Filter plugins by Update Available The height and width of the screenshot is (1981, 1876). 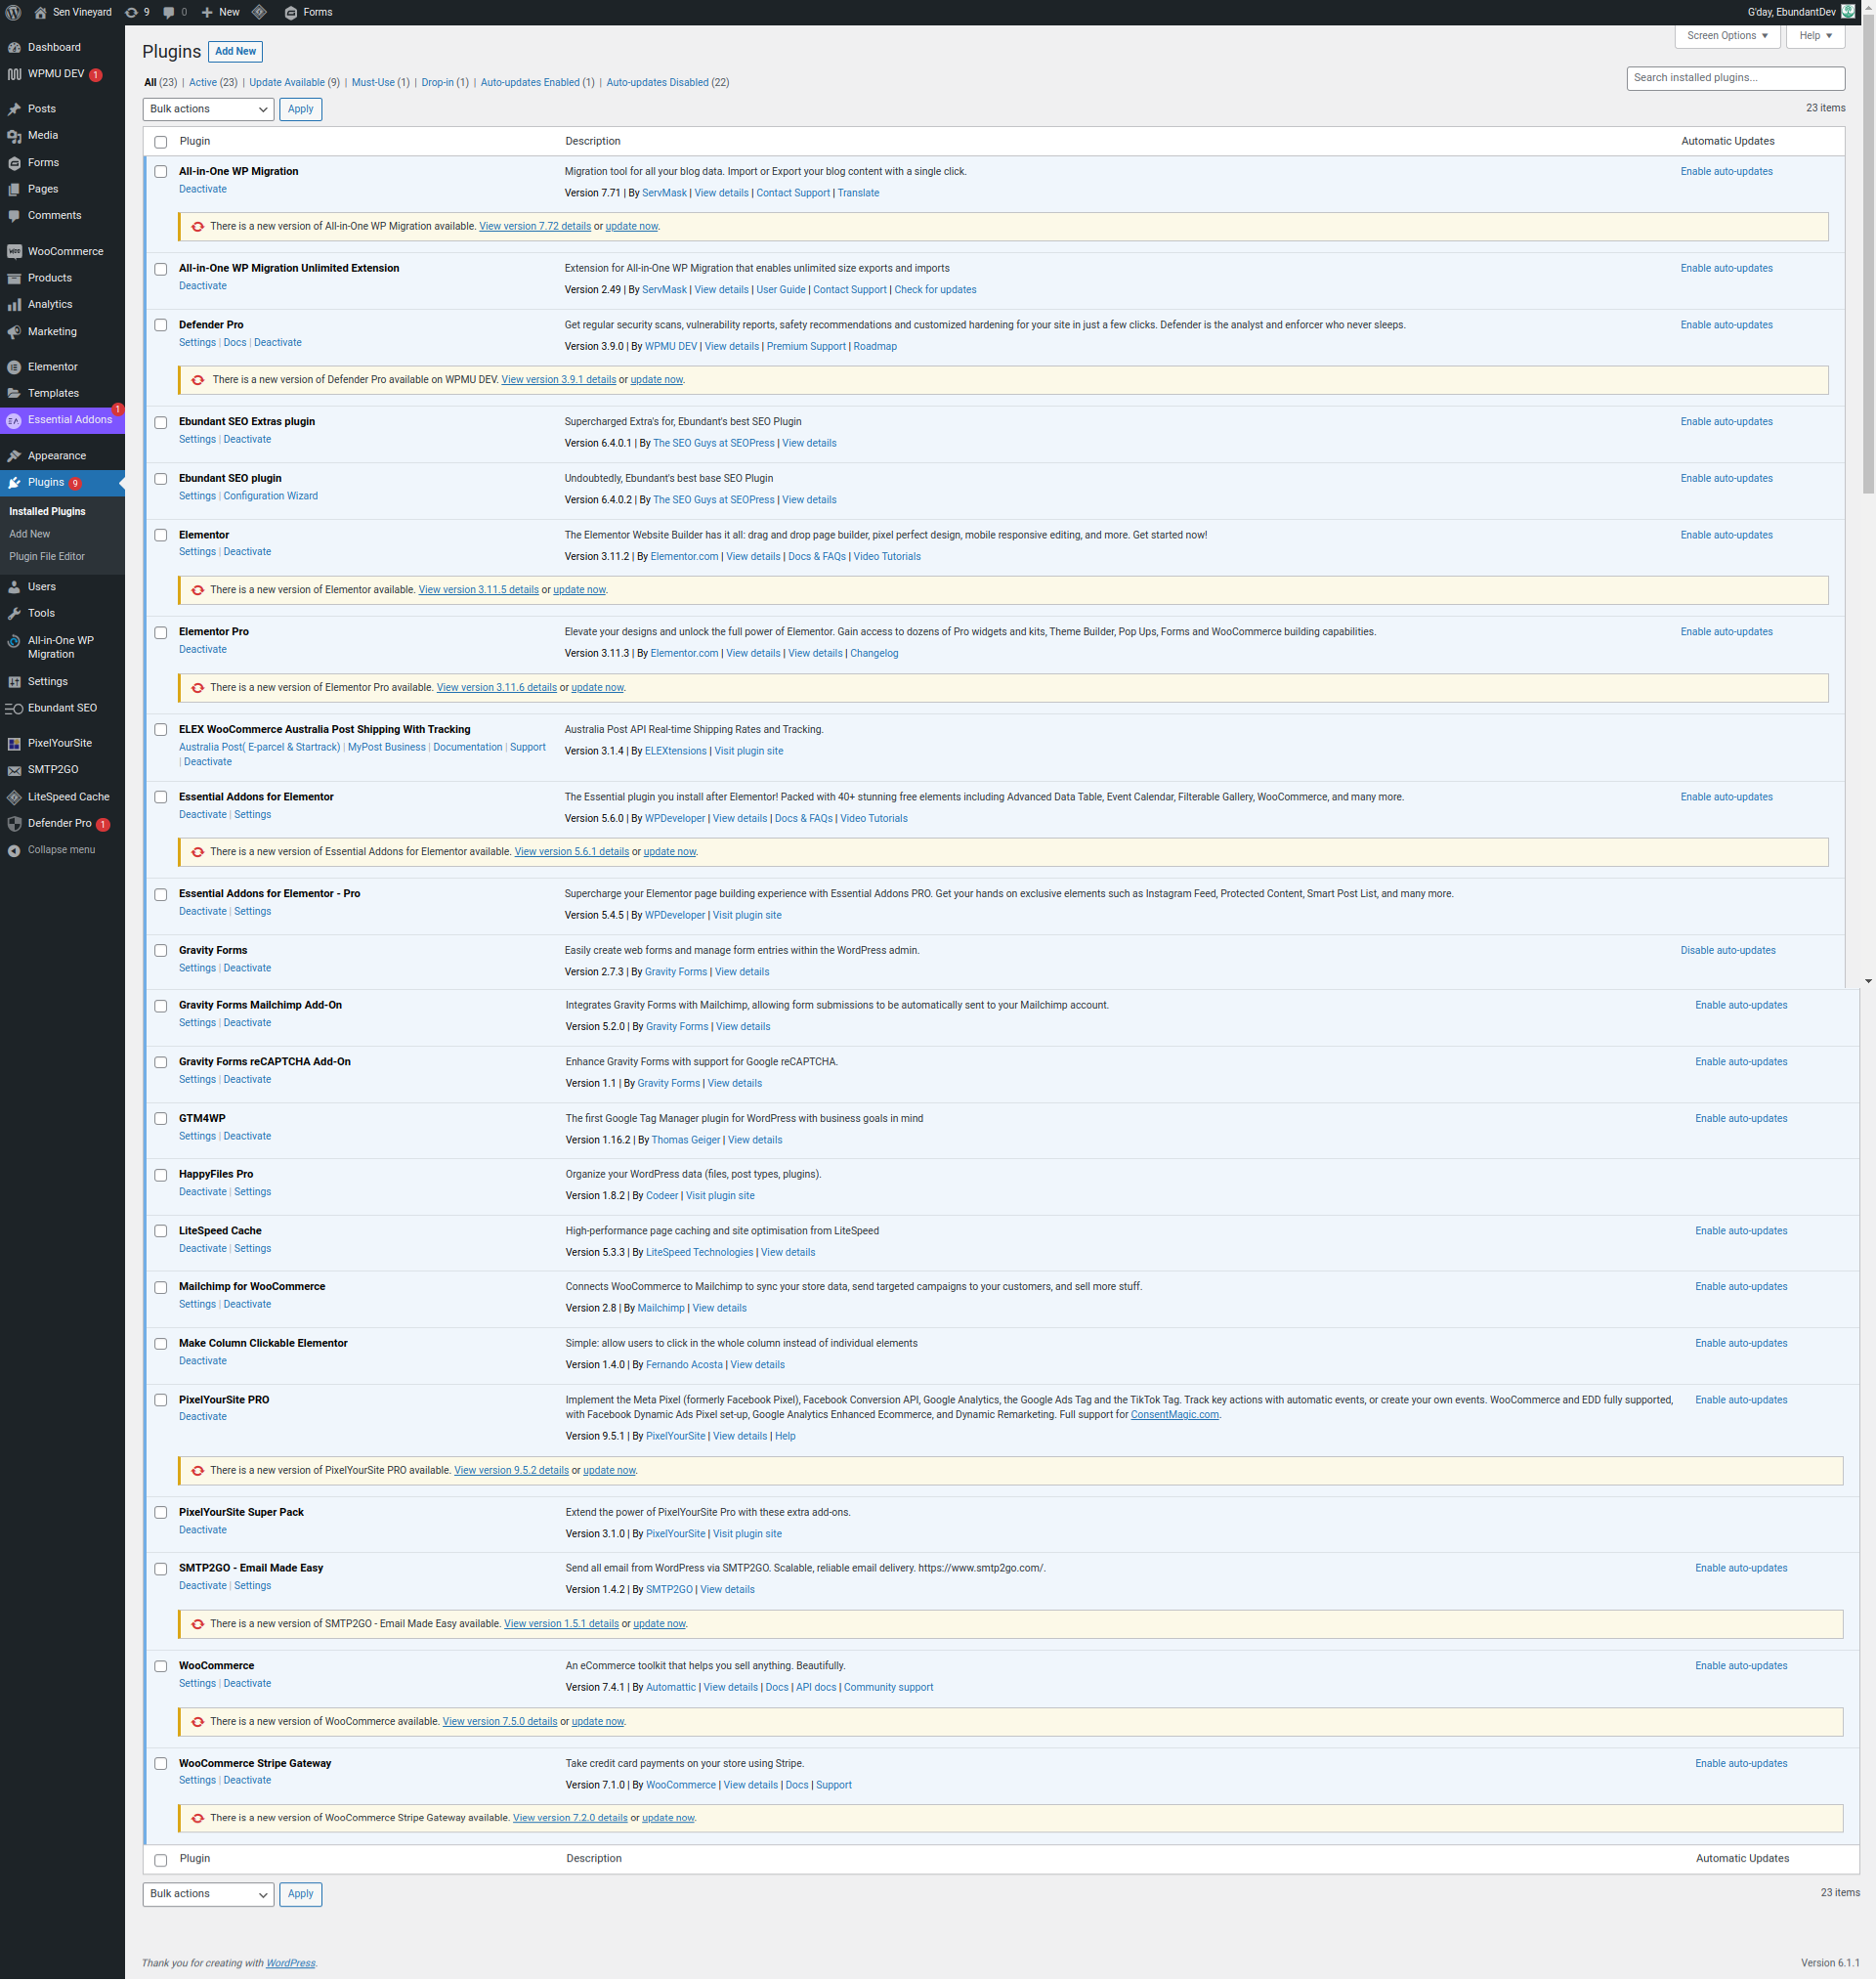click(286, 83)
